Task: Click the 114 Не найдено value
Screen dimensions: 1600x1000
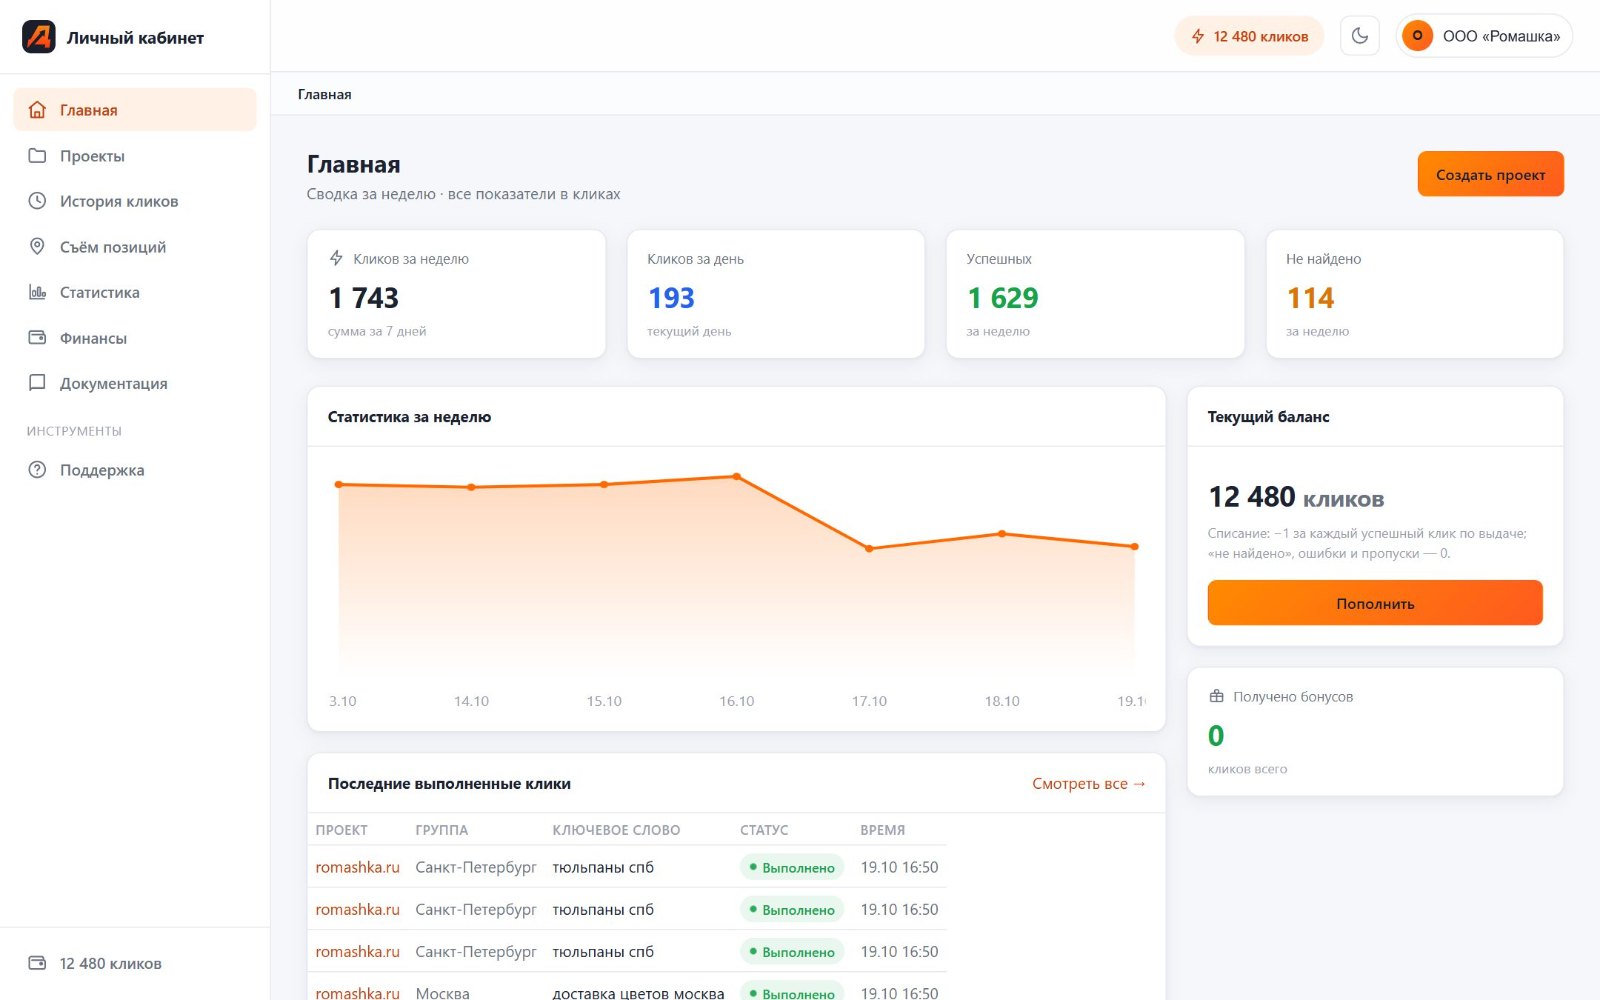Action: pyautogui.click(x=1310, y=298)
